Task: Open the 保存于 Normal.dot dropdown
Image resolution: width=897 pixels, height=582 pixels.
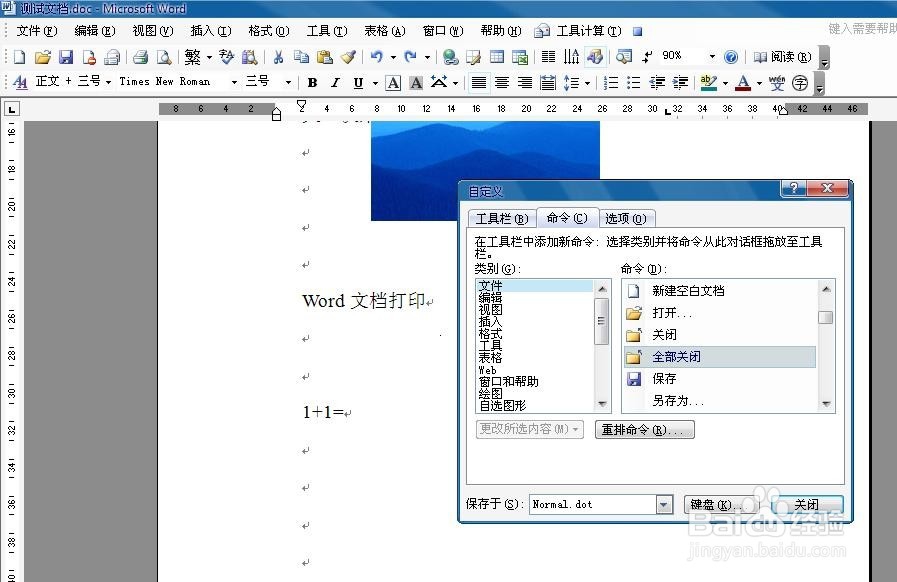Action: click(664, 505)
